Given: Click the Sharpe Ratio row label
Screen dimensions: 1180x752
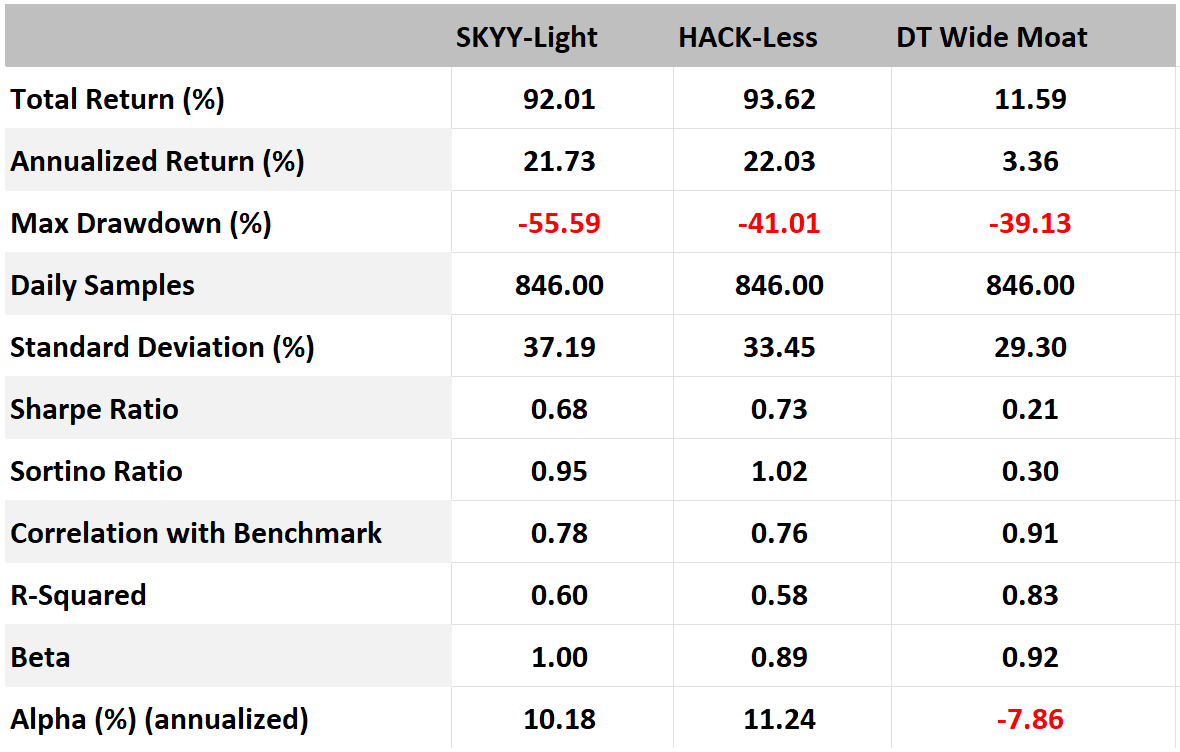Looking at the screenshot, I should 95,410.
